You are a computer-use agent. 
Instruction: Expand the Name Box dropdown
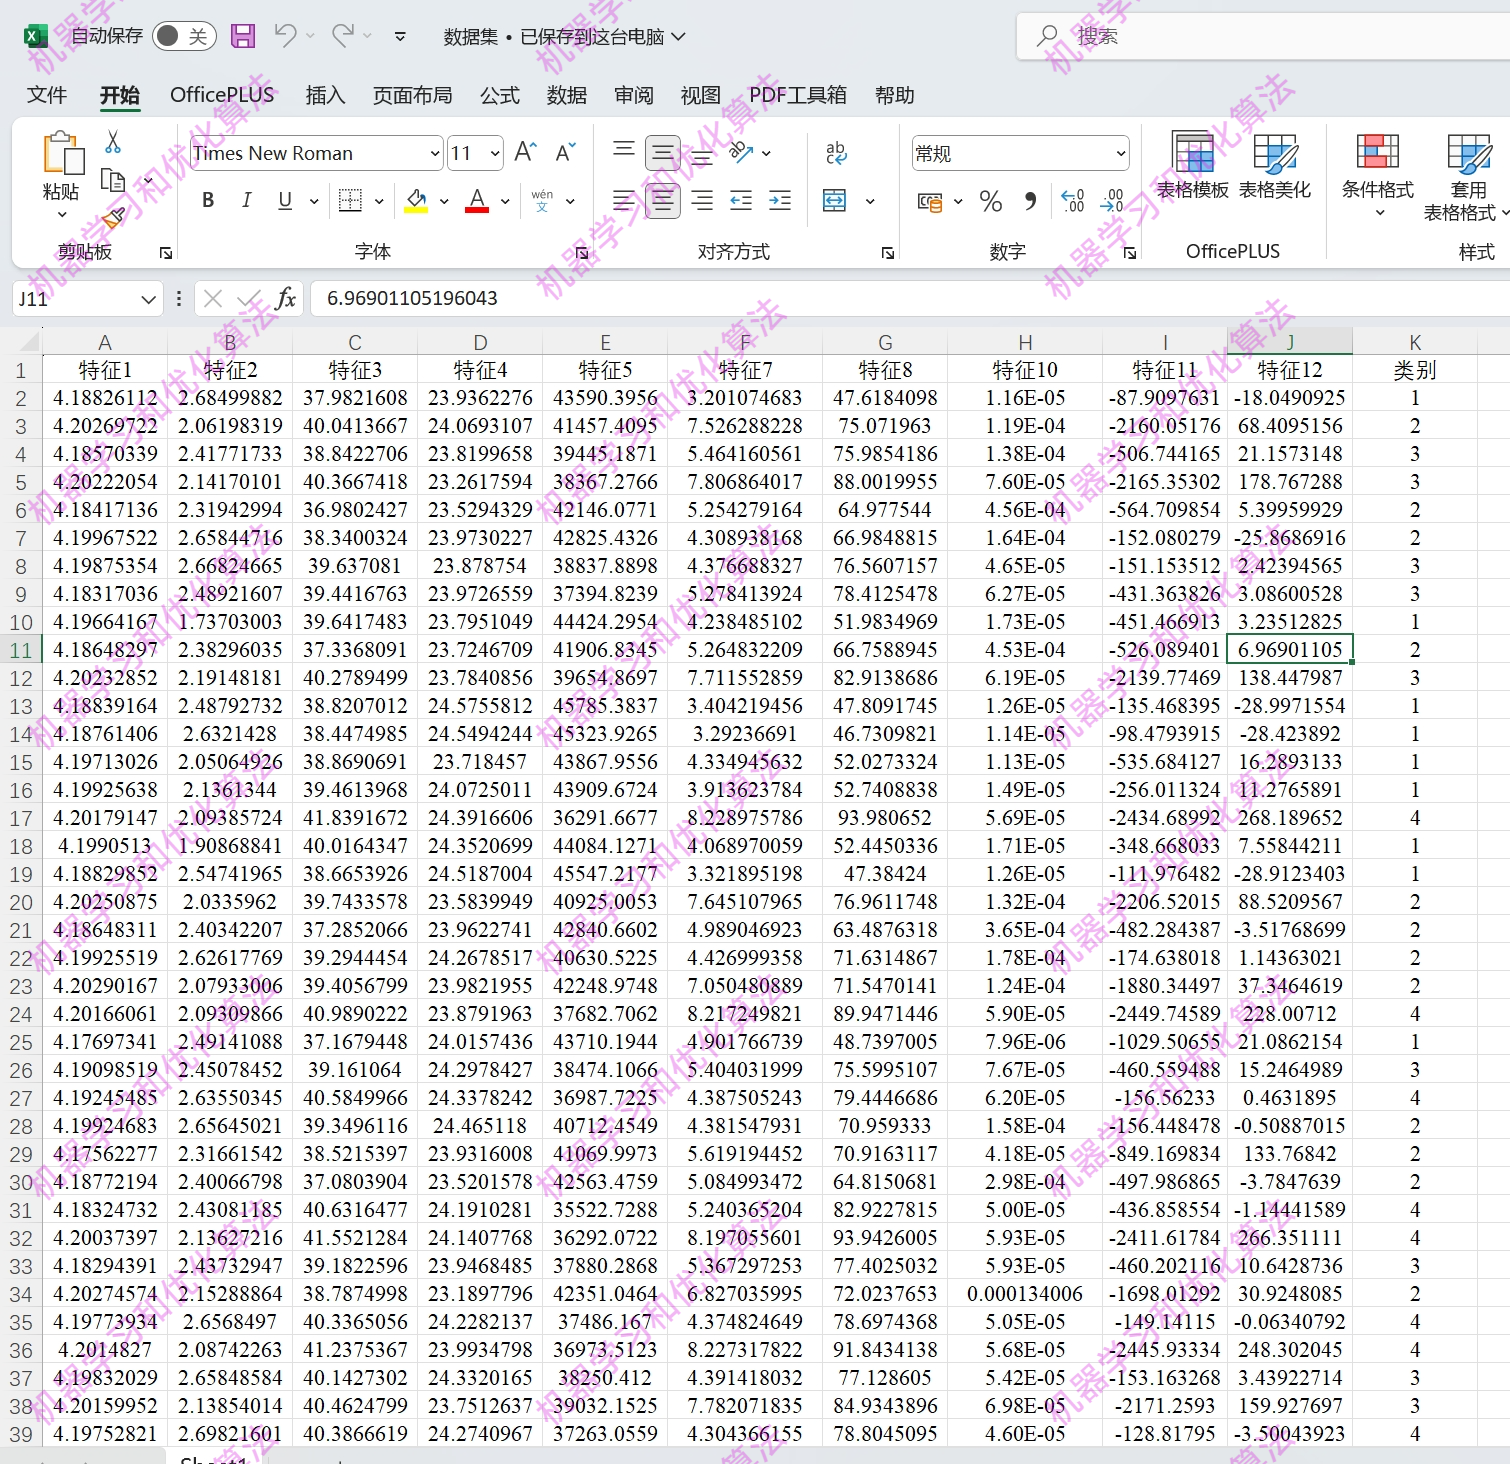coord(148,299)
